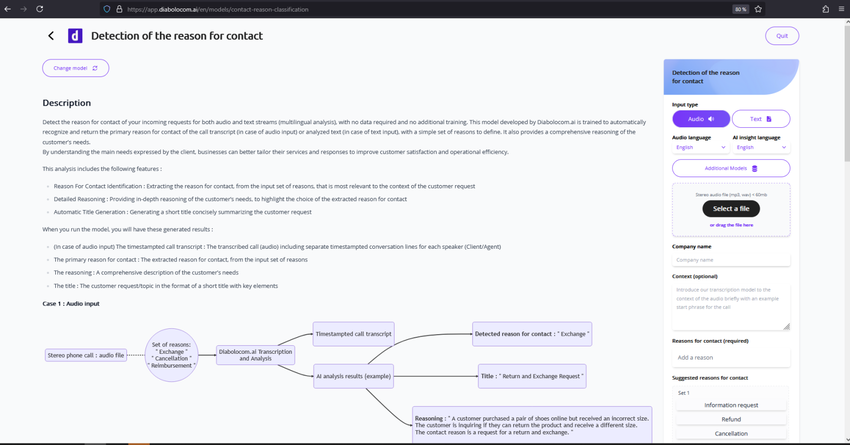Click the Change model button
850x445 pixels.
[75, 68]
